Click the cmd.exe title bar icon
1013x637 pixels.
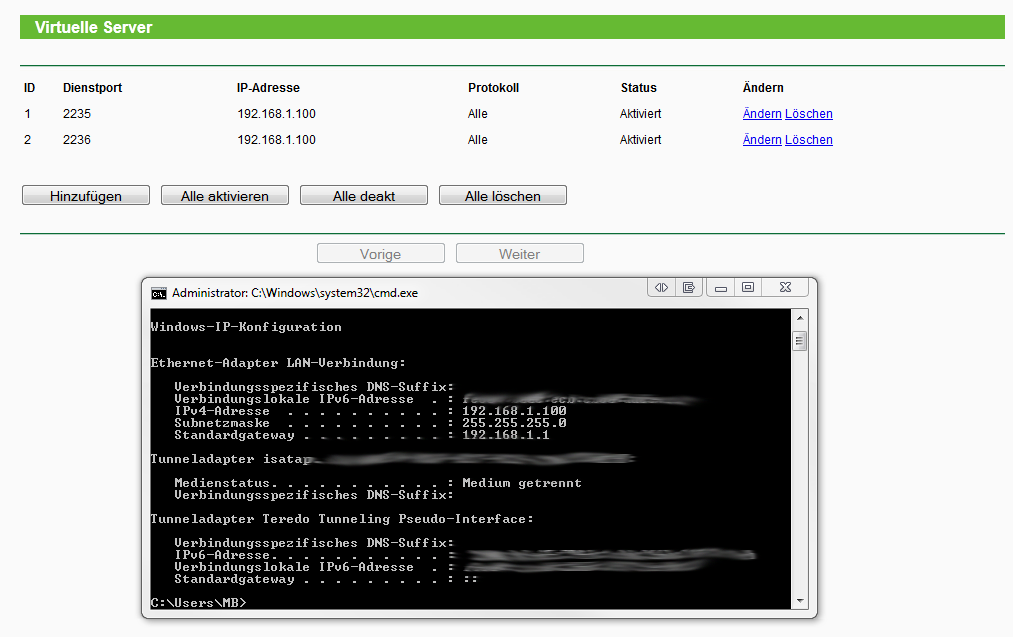pyautogui.click(x=158, y=293)
